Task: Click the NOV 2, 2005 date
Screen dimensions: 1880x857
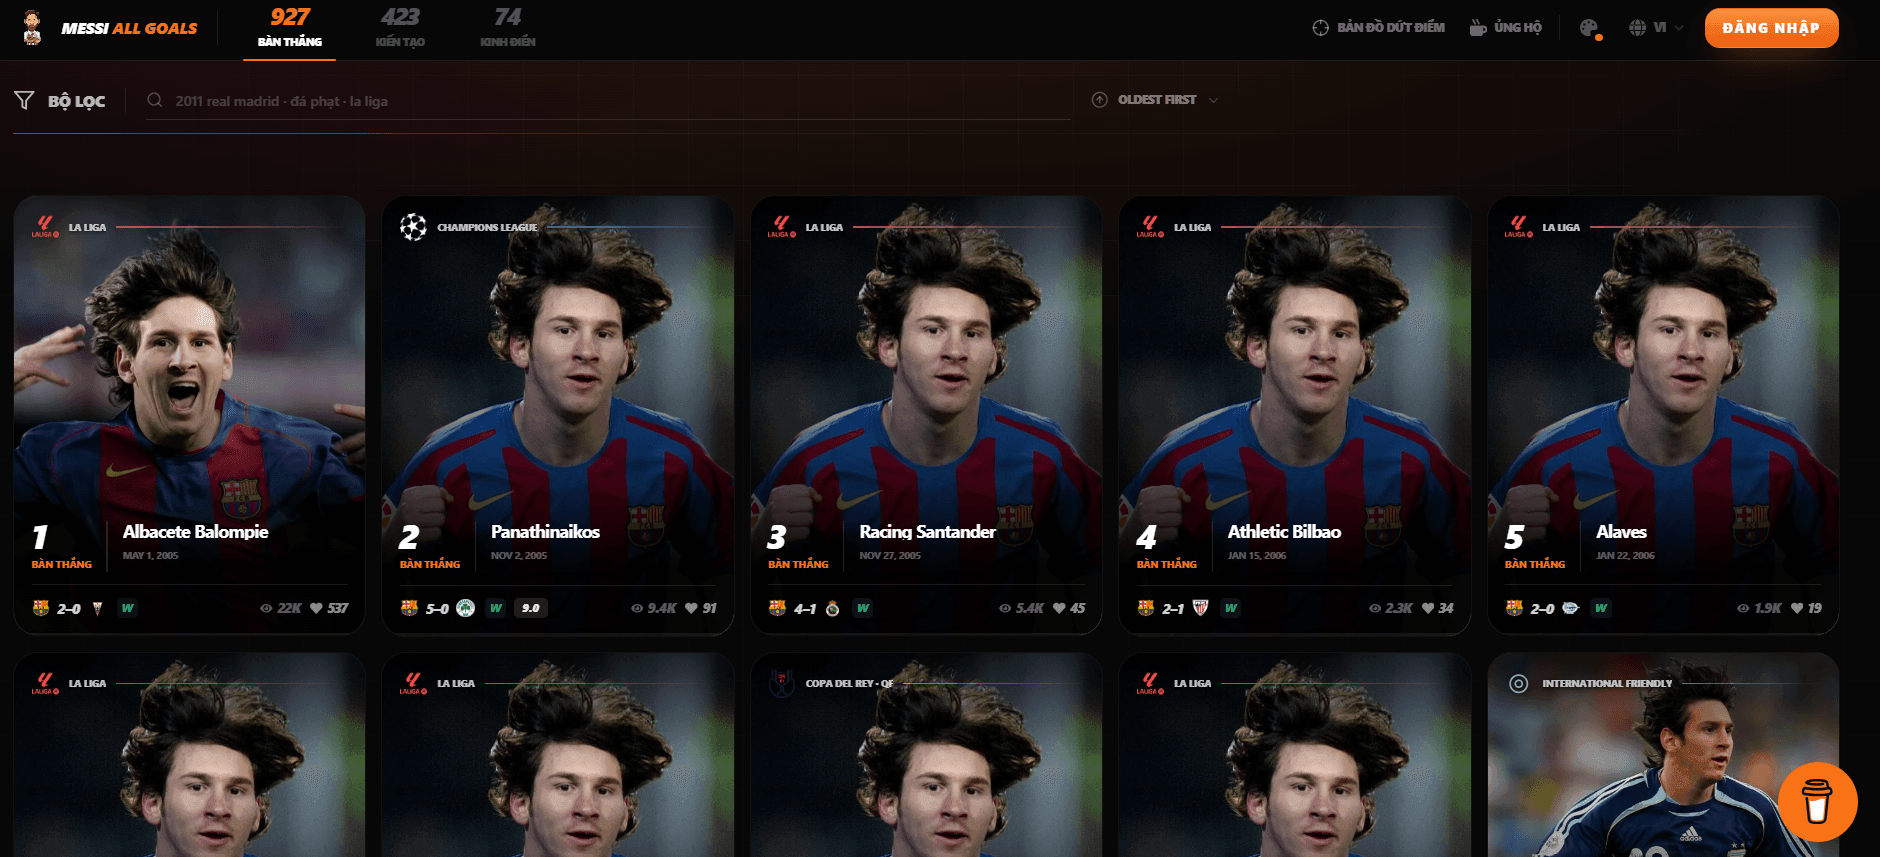Action: pos(519,556)
